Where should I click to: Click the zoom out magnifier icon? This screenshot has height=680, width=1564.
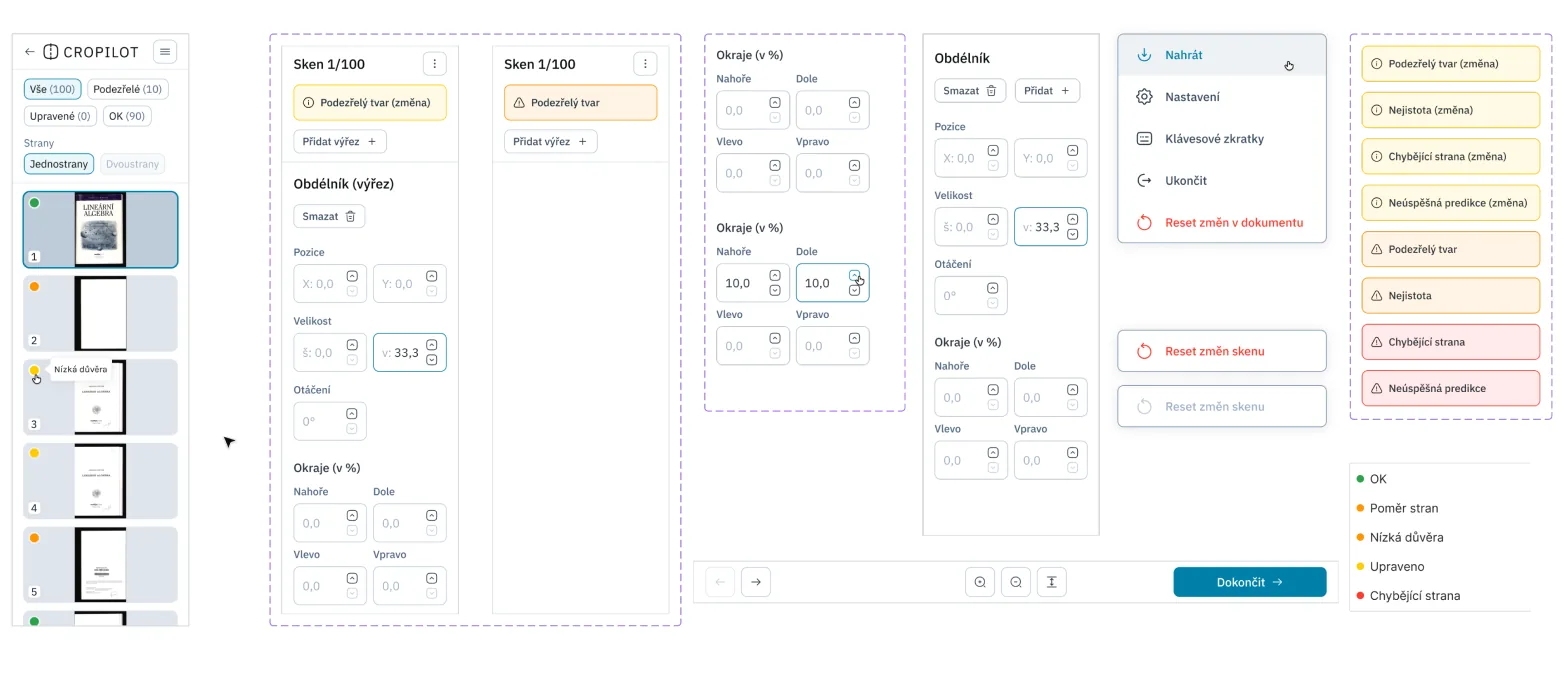click(1016, 582)
